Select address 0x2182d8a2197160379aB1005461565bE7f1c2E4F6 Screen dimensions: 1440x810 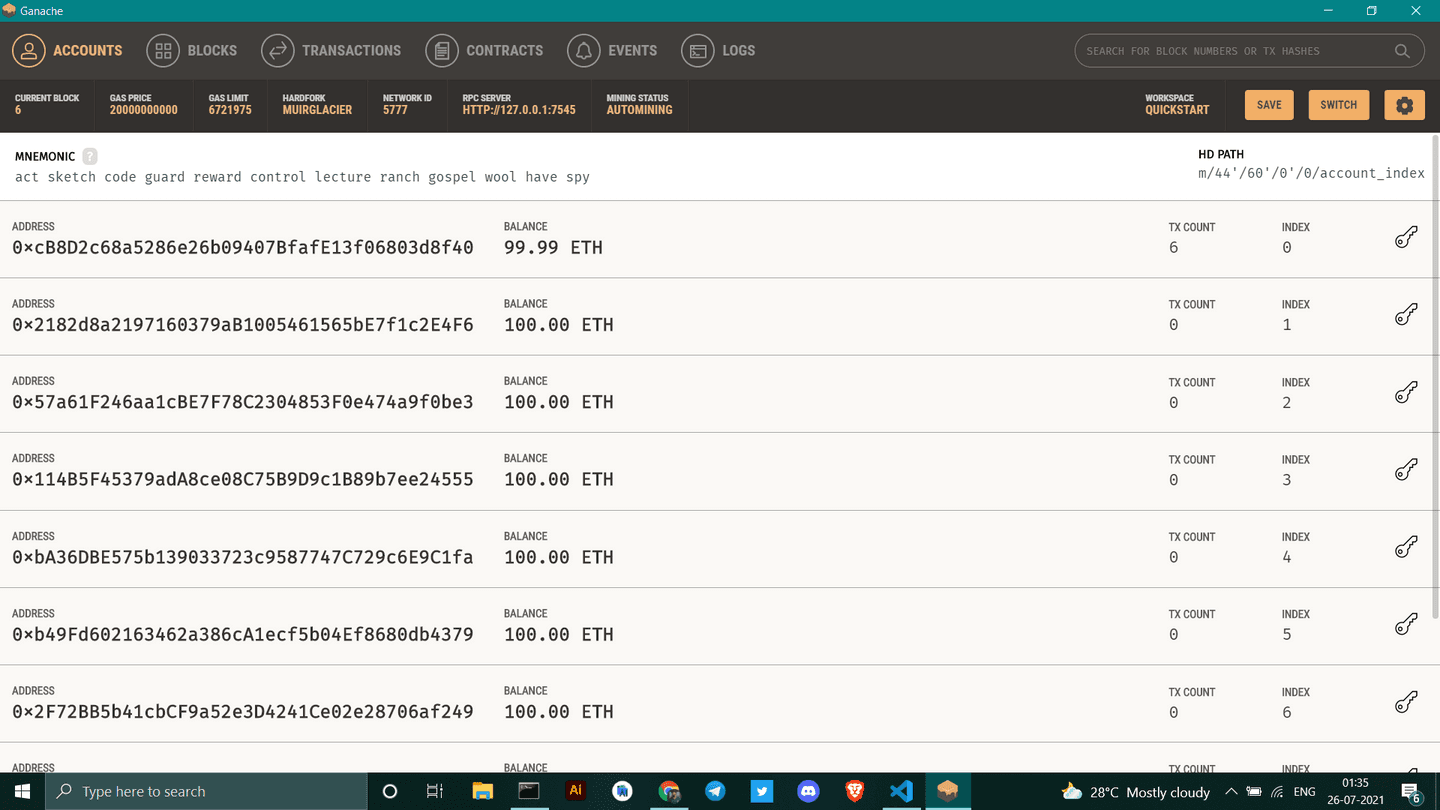(243, 324)
